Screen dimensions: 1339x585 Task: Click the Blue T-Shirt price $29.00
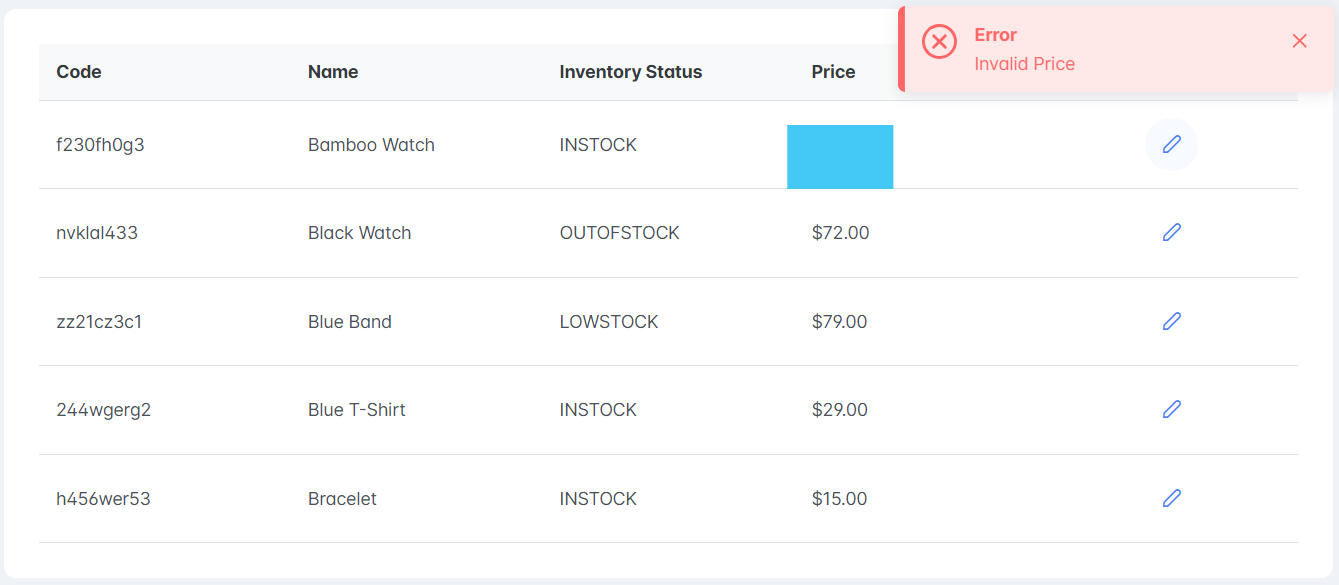coord(839,410)
